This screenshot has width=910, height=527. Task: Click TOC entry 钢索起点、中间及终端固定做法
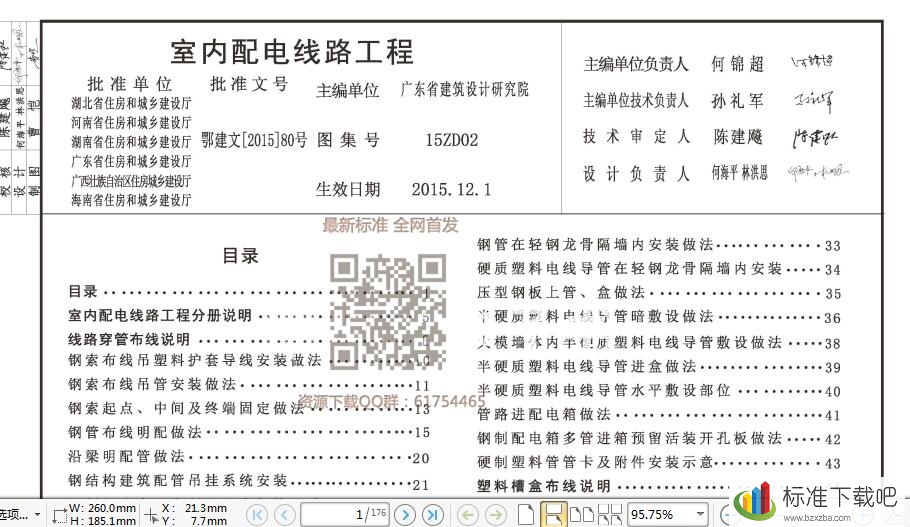pyautogui.click(x=248, y=409)
